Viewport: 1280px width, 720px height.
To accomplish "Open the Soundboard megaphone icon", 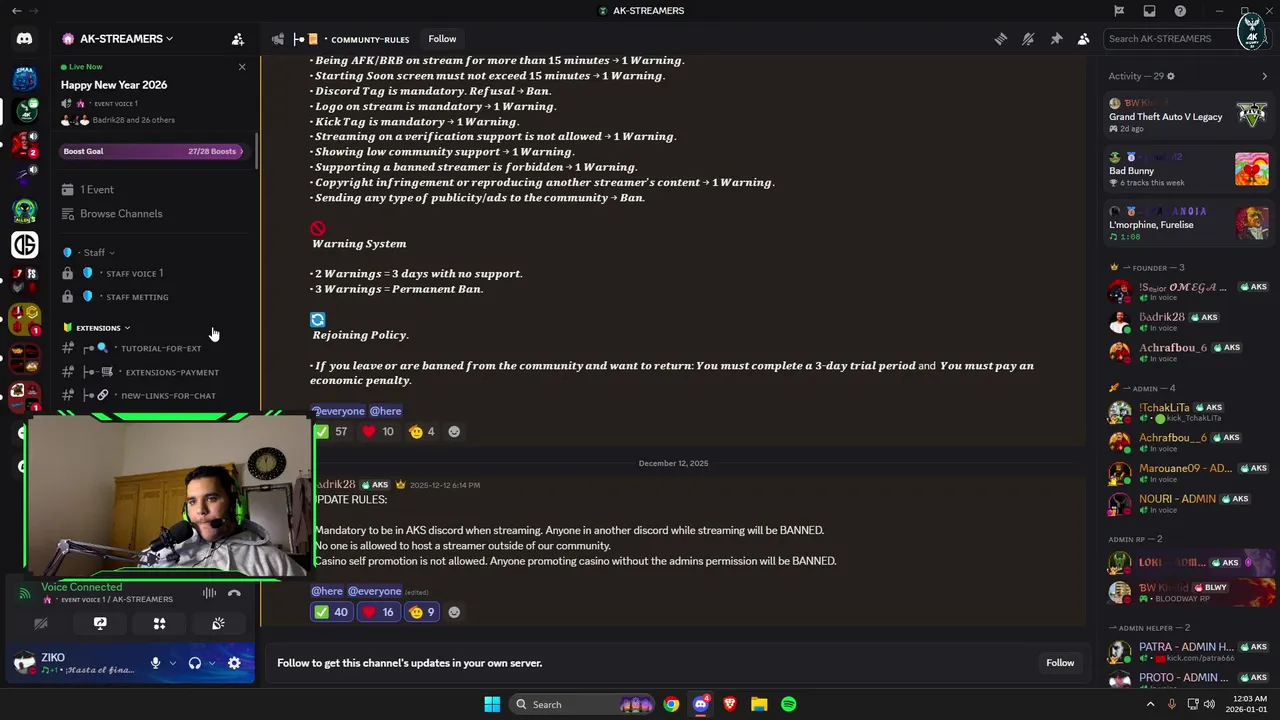I will click(218, 623).
